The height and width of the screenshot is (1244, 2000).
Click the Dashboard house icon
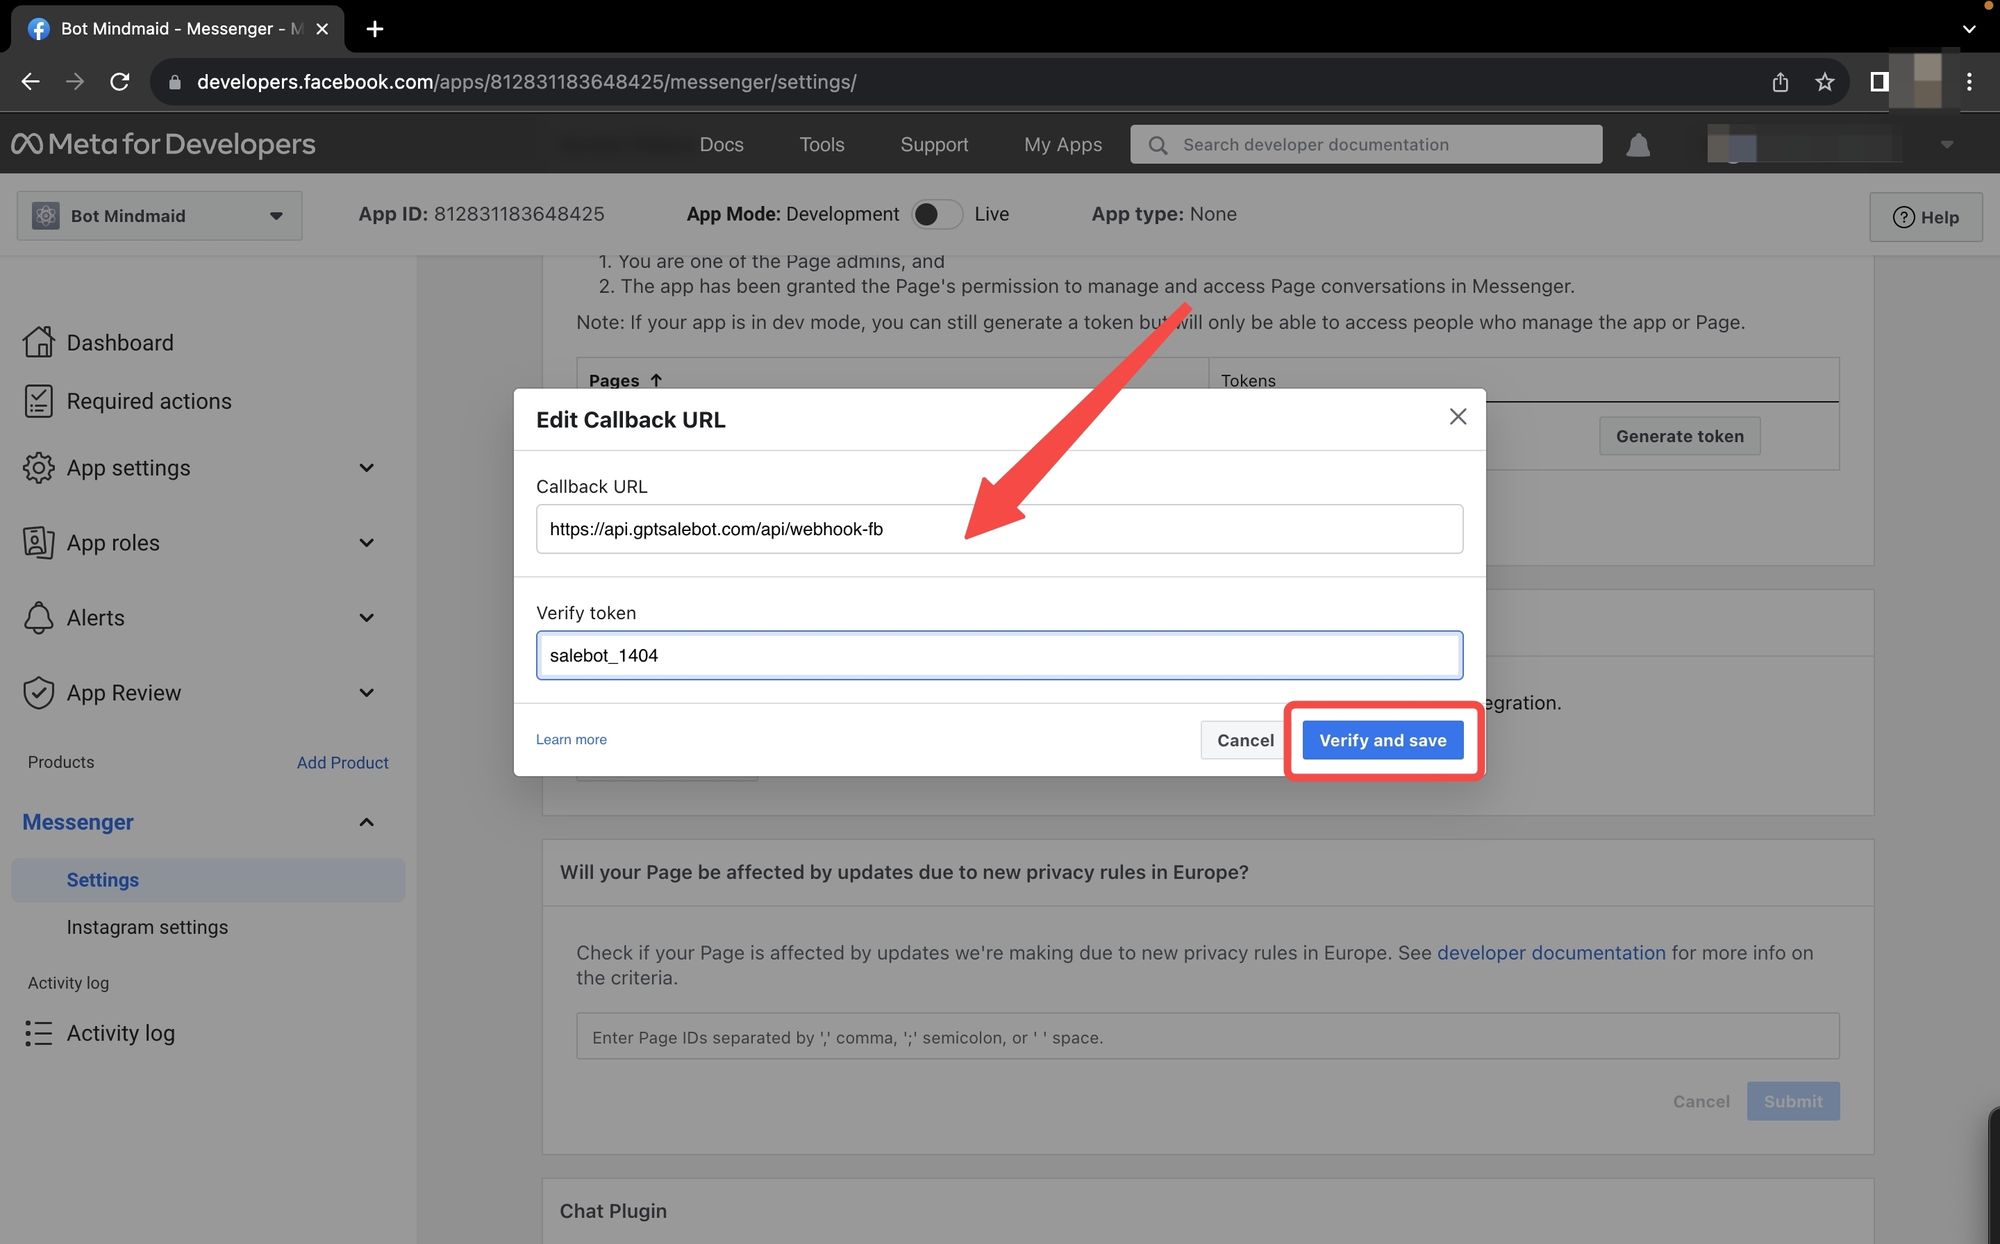pyautogui.click(x=38, y=342)
